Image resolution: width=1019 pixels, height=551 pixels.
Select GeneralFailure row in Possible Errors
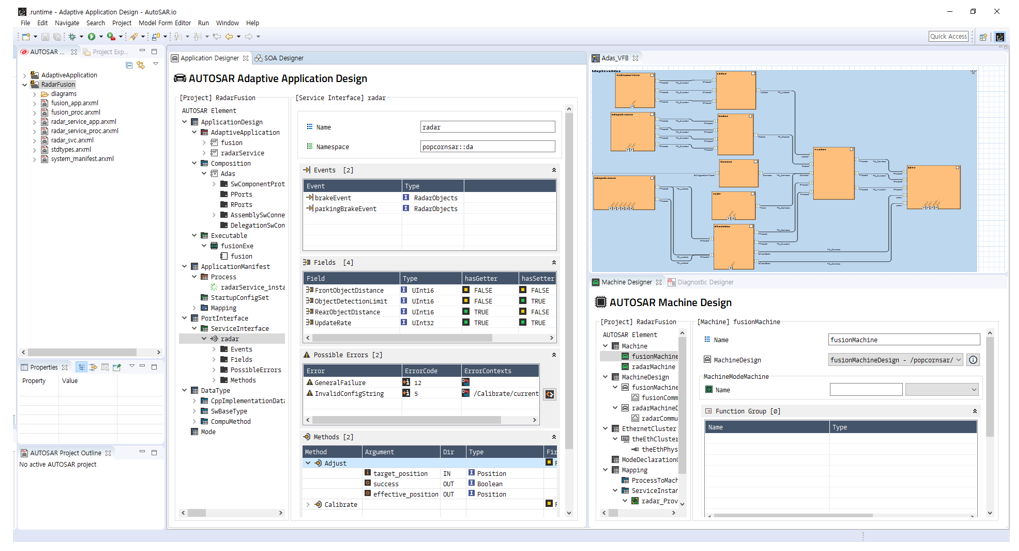pos(421,383)
